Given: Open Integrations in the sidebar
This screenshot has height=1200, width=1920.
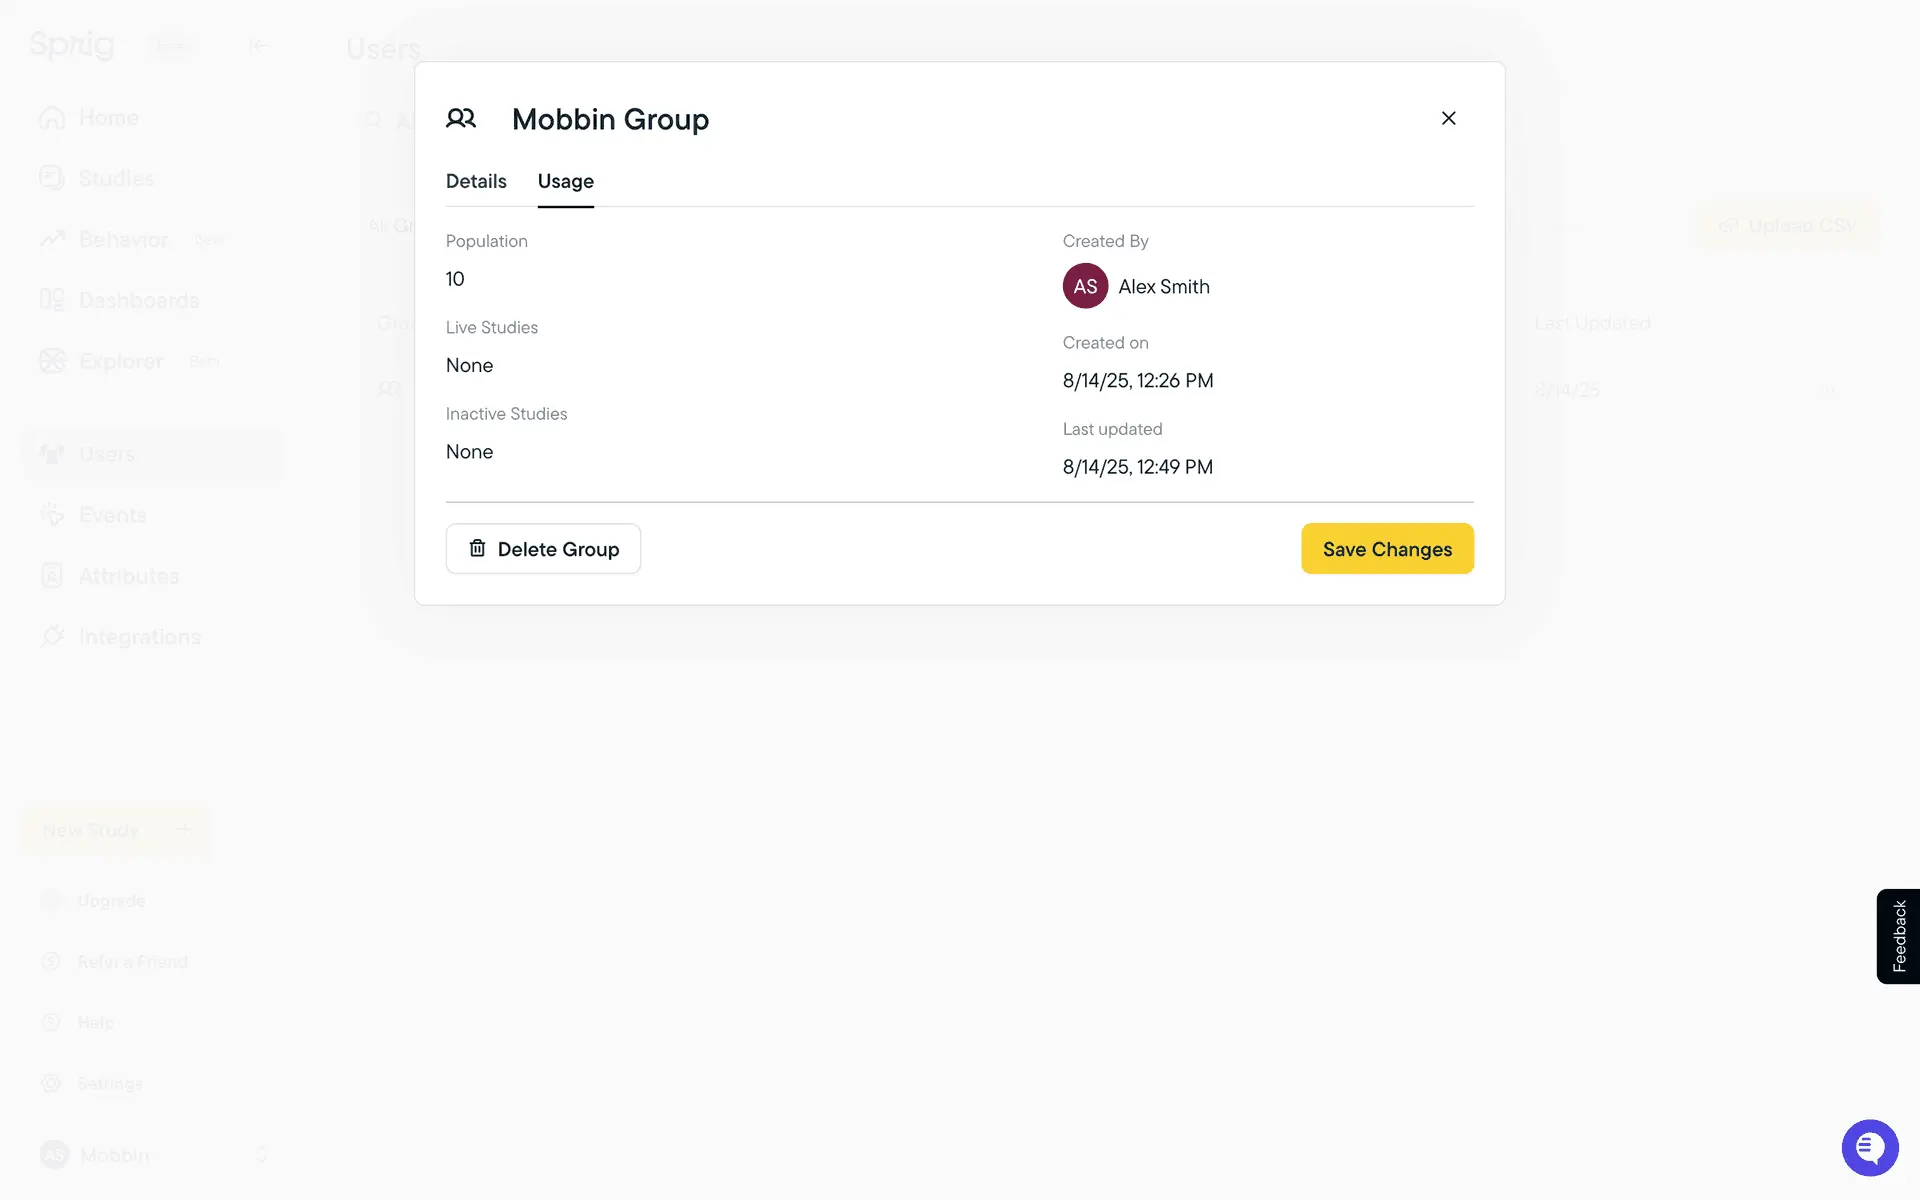Looking at the screenshot, I should pyautogui.click(x=139, y=637).
